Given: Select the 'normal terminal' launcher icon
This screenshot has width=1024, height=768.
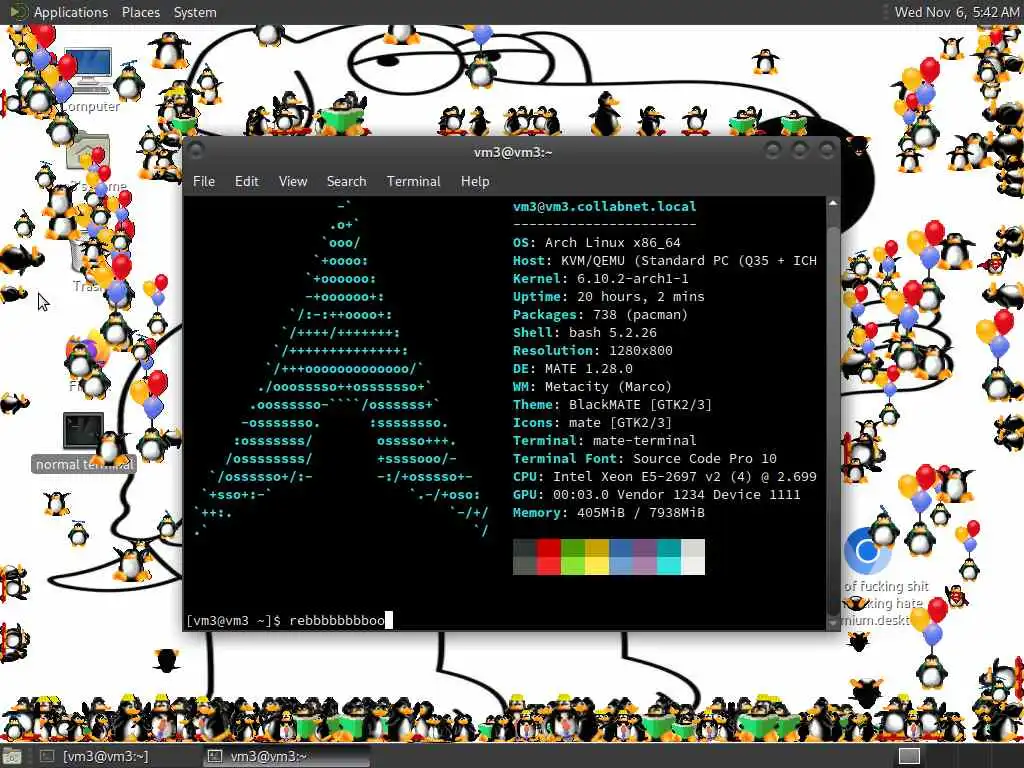Looking at the screenshot, I should point(83,441).
